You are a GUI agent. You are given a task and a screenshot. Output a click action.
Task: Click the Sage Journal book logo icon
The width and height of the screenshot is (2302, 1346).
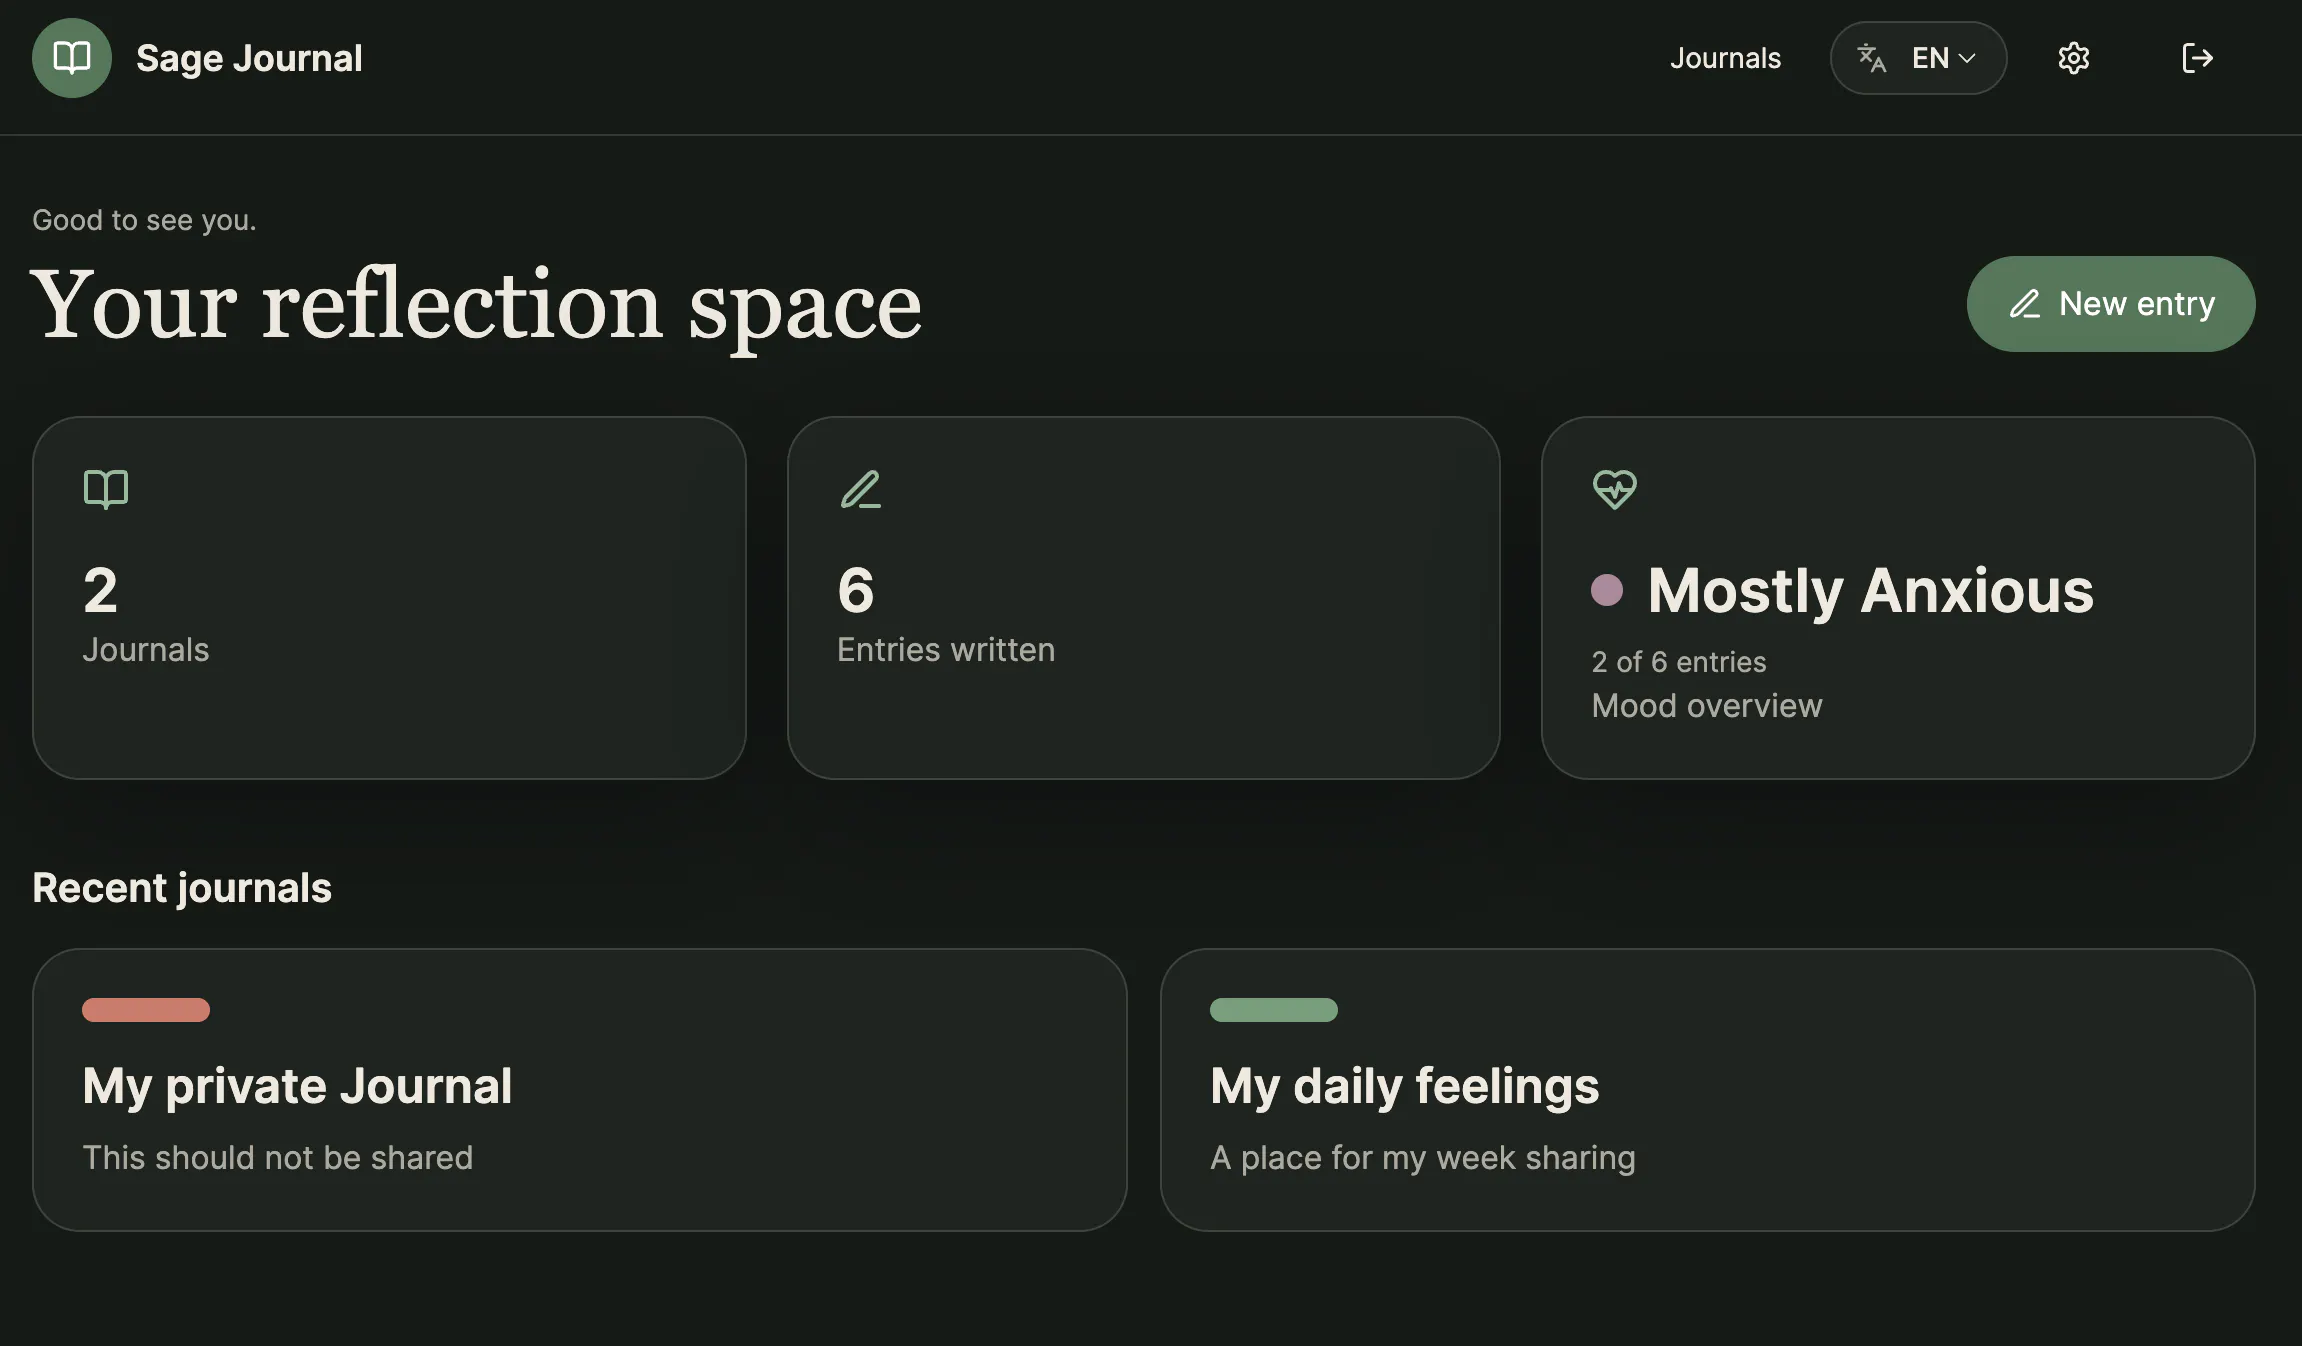(72, 58)
